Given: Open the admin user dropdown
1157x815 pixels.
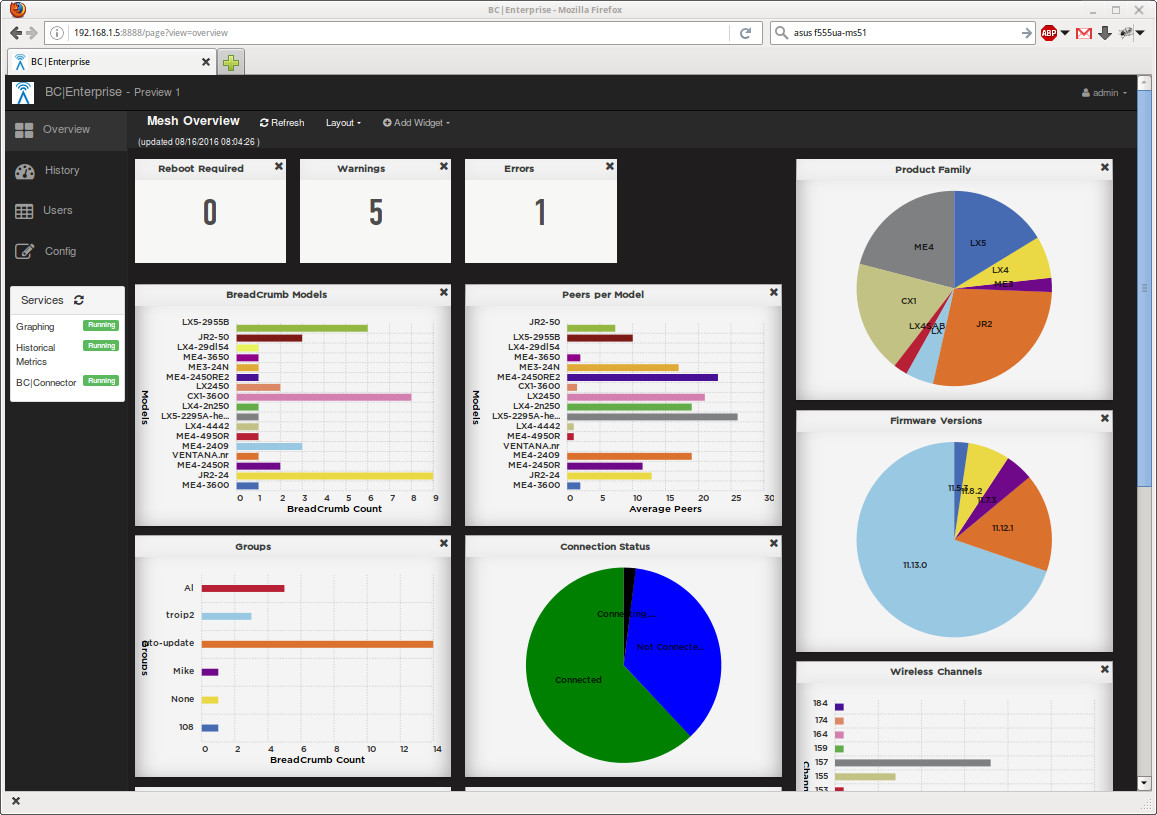Looking at the screenshot, I should (1104, 93).
